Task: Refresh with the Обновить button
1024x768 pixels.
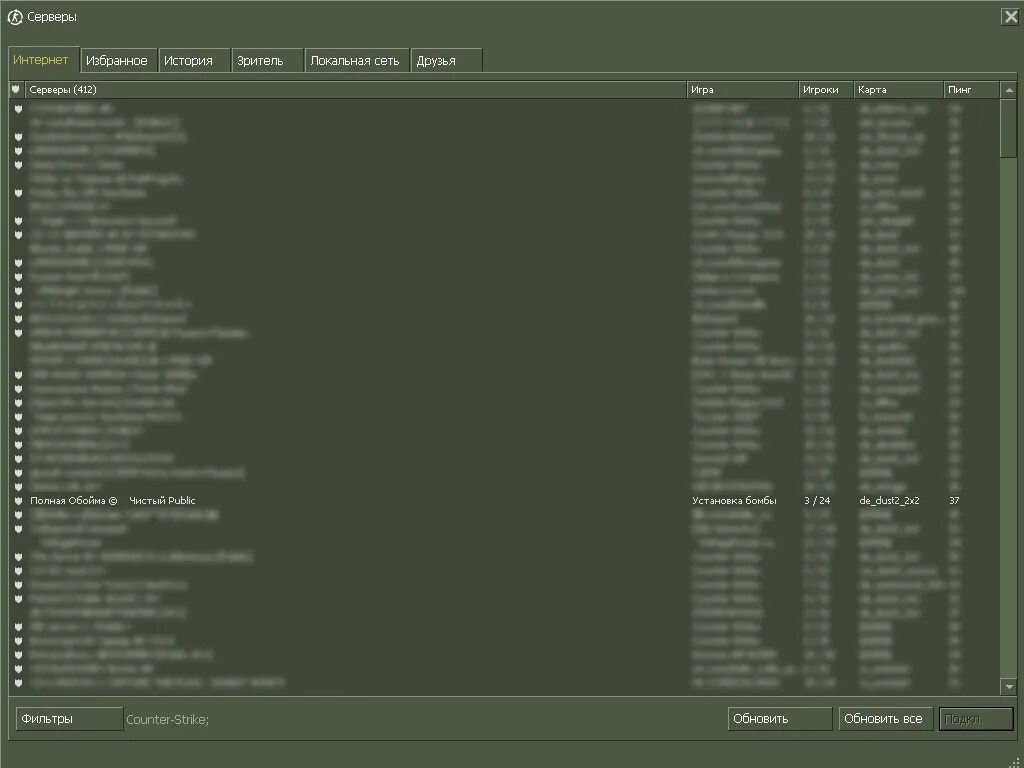Action: coord(780,718)
